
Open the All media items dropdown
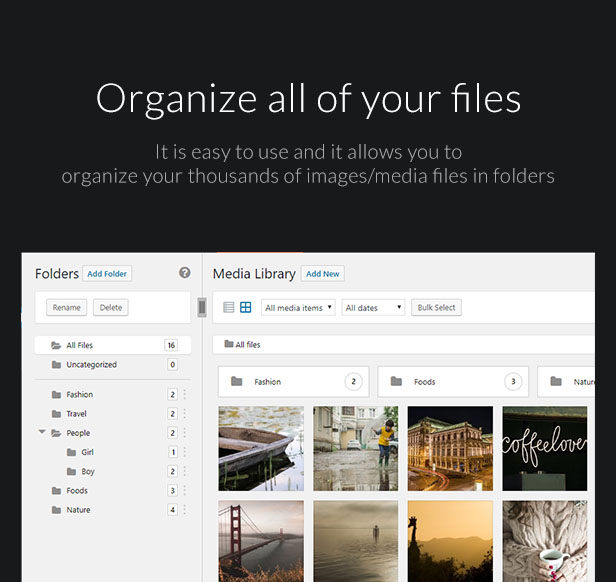click(x=298, y=308)
